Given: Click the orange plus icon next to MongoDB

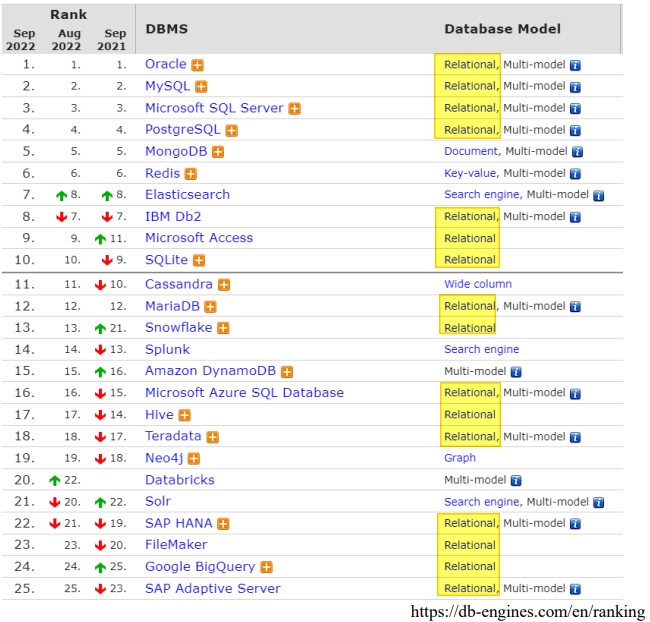Looking at the screenshot, I should (x=218, y=152).
